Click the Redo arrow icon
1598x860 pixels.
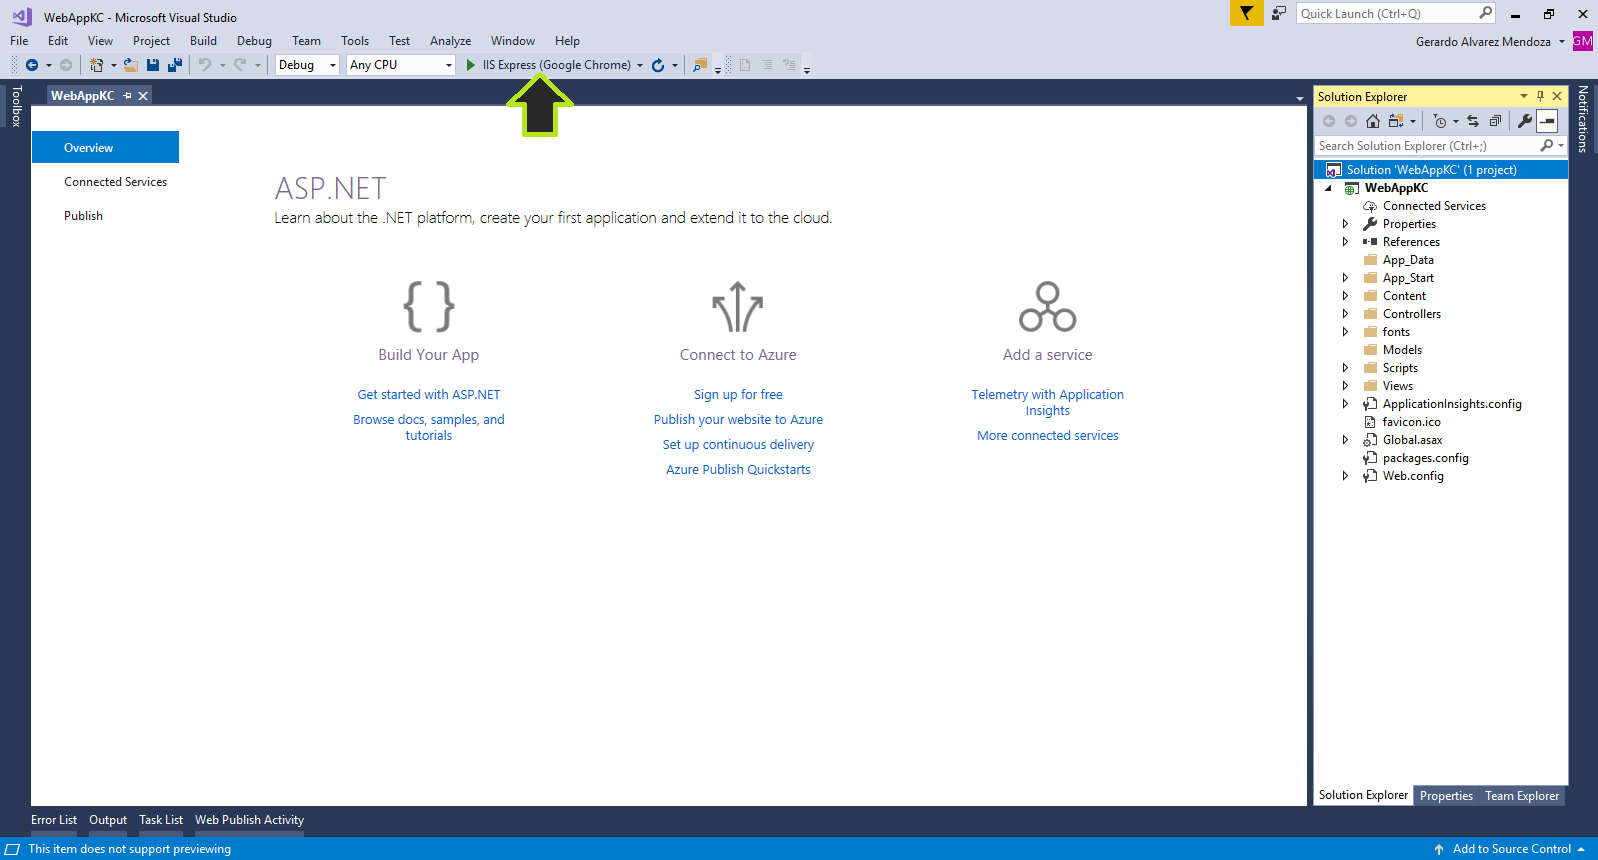point(240,65)
